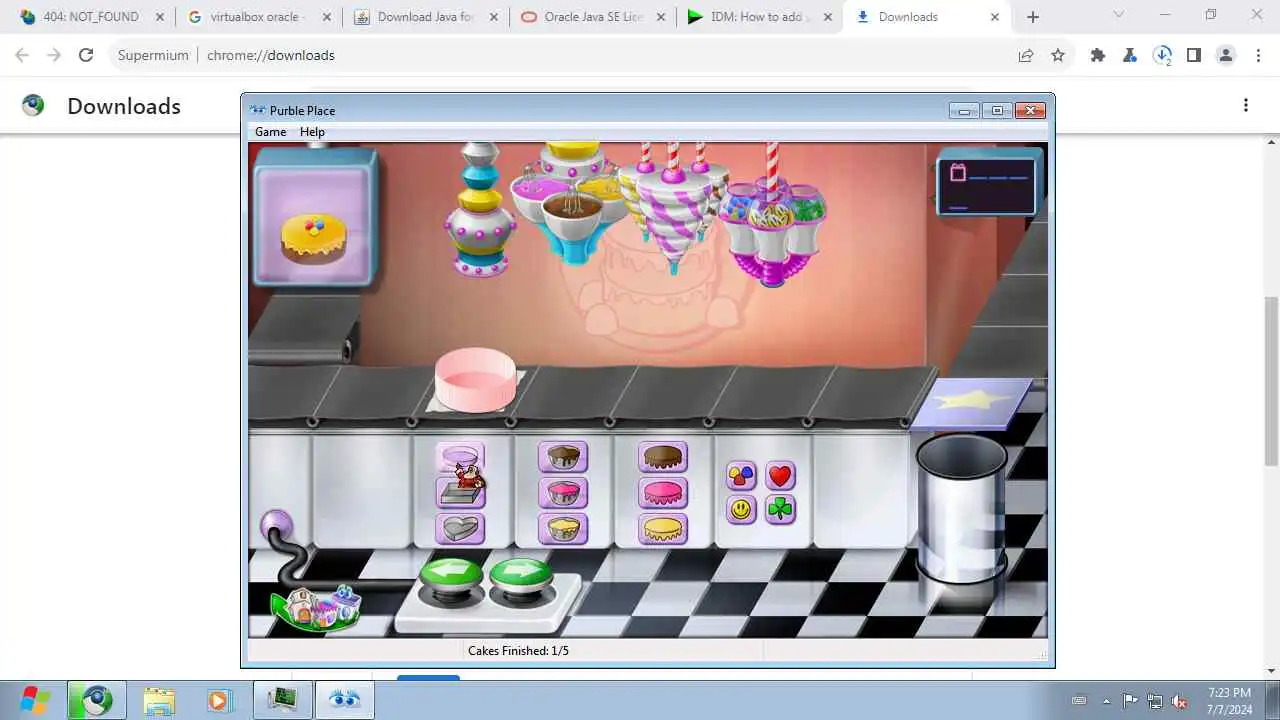This screenshot has height=720, width=1280.
Task: Add the green clover decoration
Action: click(x=781, y=509)
